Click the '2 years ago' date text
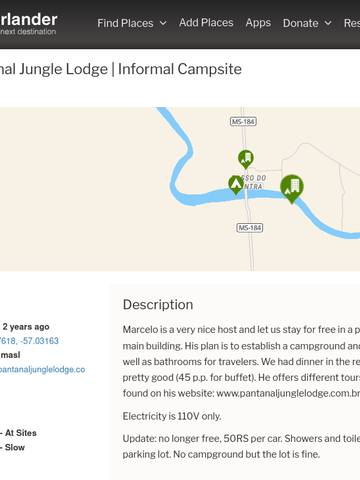The width and height of the screenshot is (360, 480). [x=26, y=327]
